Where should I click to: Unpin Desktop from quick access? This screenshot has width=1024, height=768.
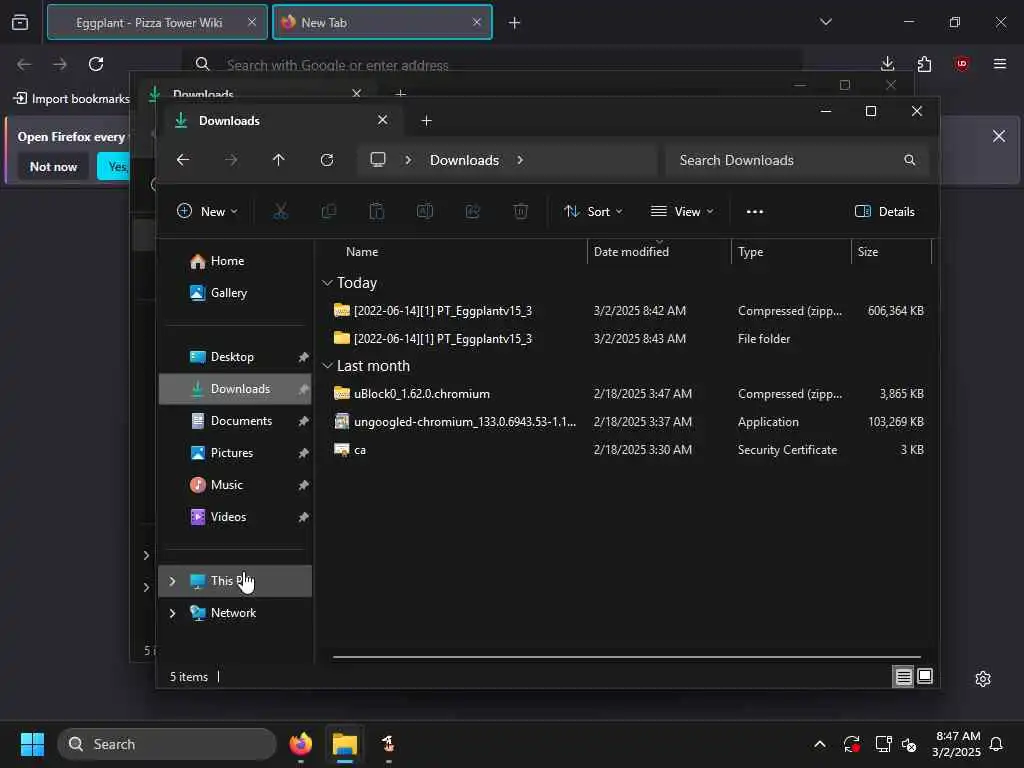click(x=303, y=357)
